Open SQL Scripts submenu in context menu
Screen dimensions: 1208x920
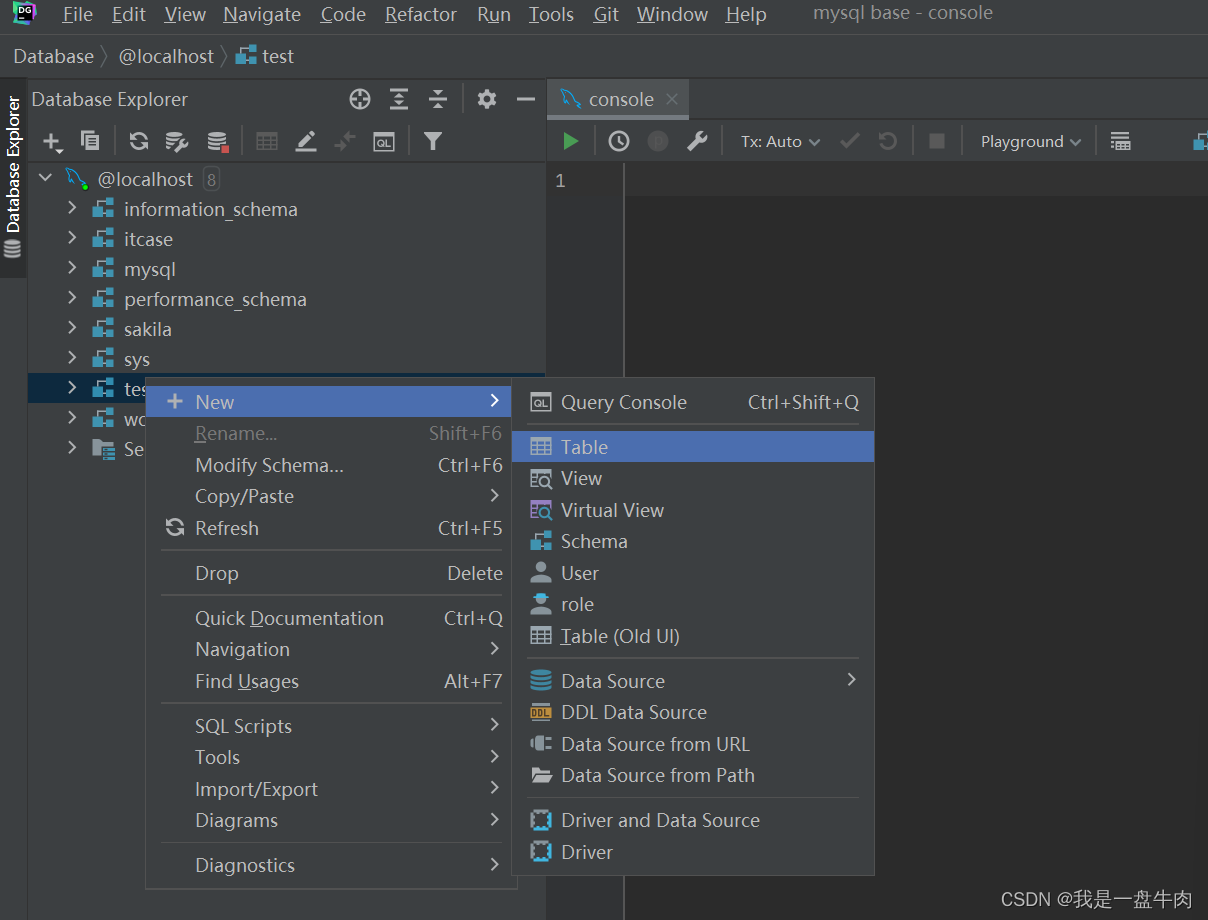[329, 726]
